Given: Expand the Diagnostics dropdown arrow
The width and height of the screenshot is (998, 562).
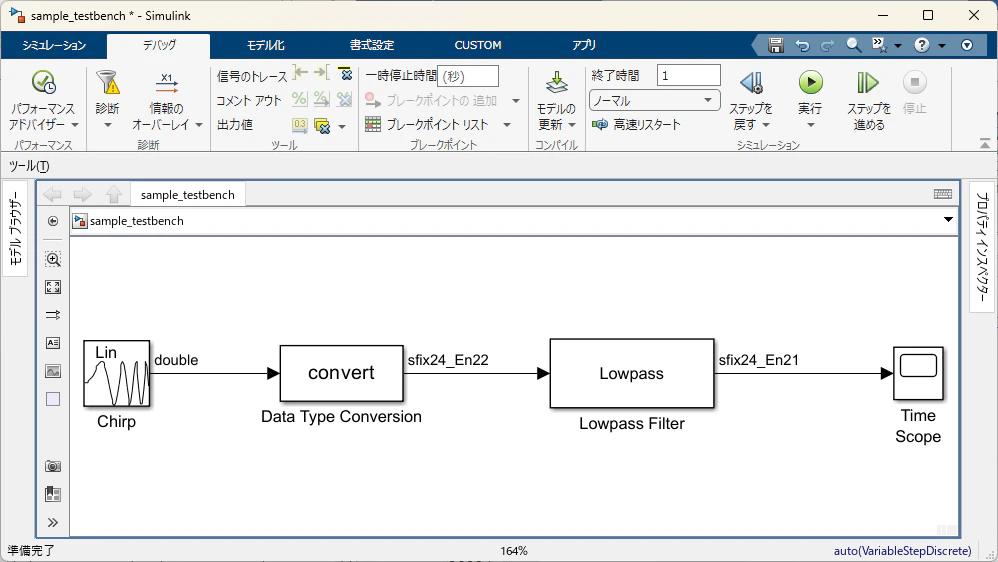Looking at the screenshot, I should [x=107, y=125].
